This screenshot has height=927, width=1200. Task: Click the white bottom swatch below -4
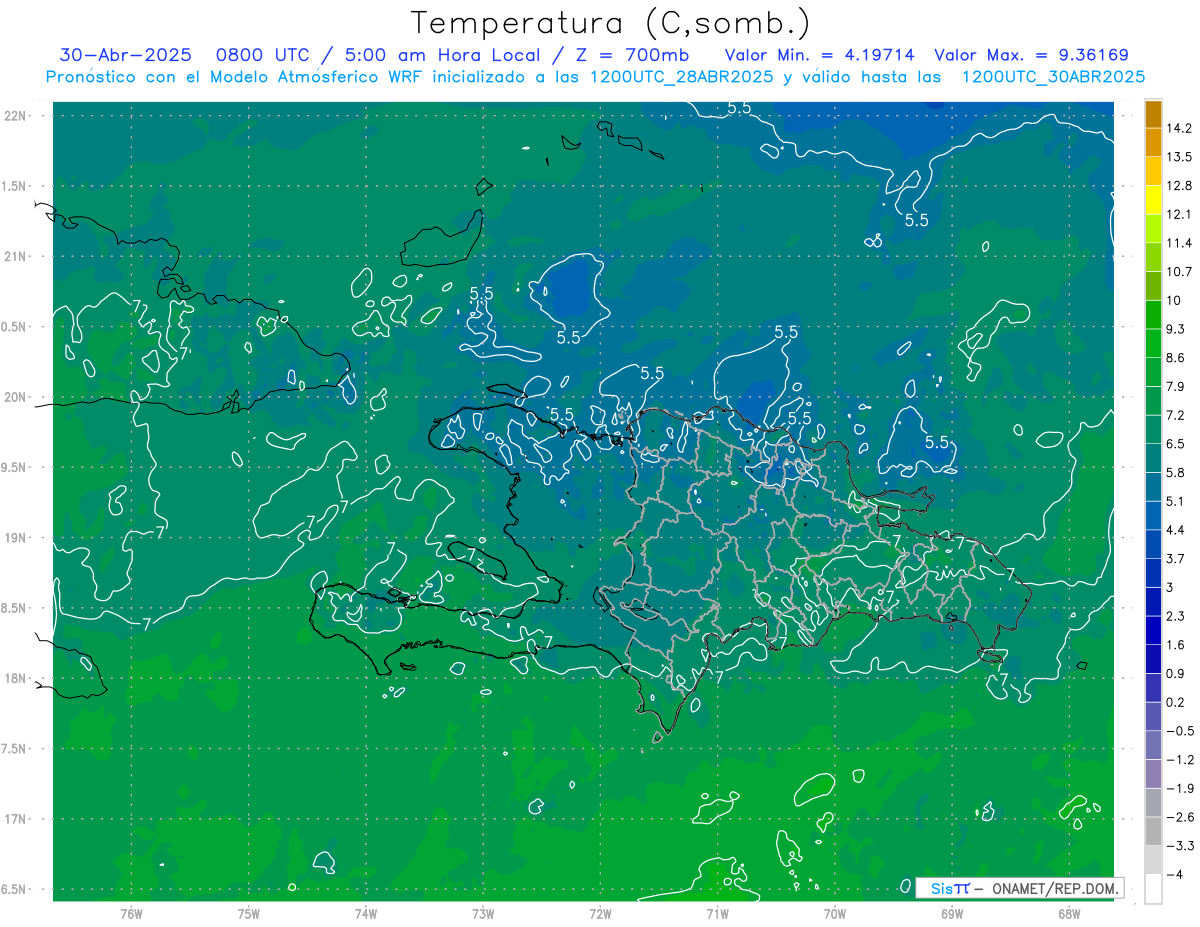[x=1153, y=889]
